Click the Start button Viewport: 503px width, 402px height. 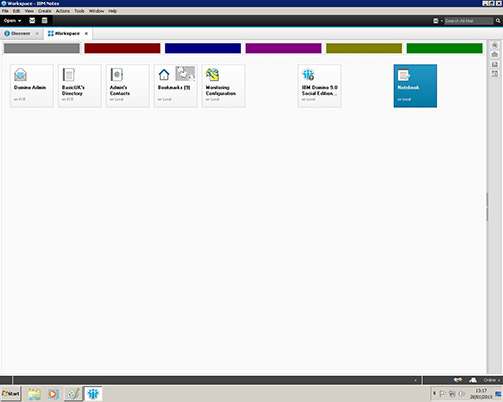tap(11, 394)
